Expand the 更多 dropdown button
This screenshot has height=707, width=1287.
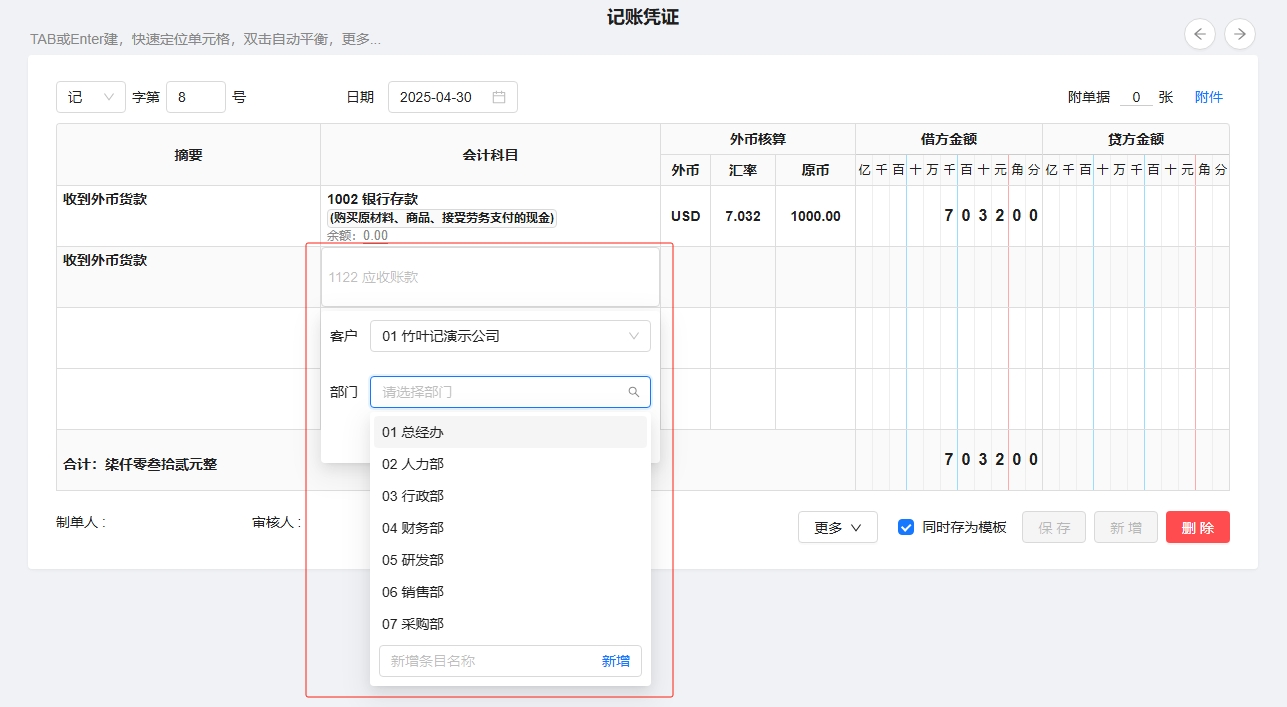click(x=837, y=528)
